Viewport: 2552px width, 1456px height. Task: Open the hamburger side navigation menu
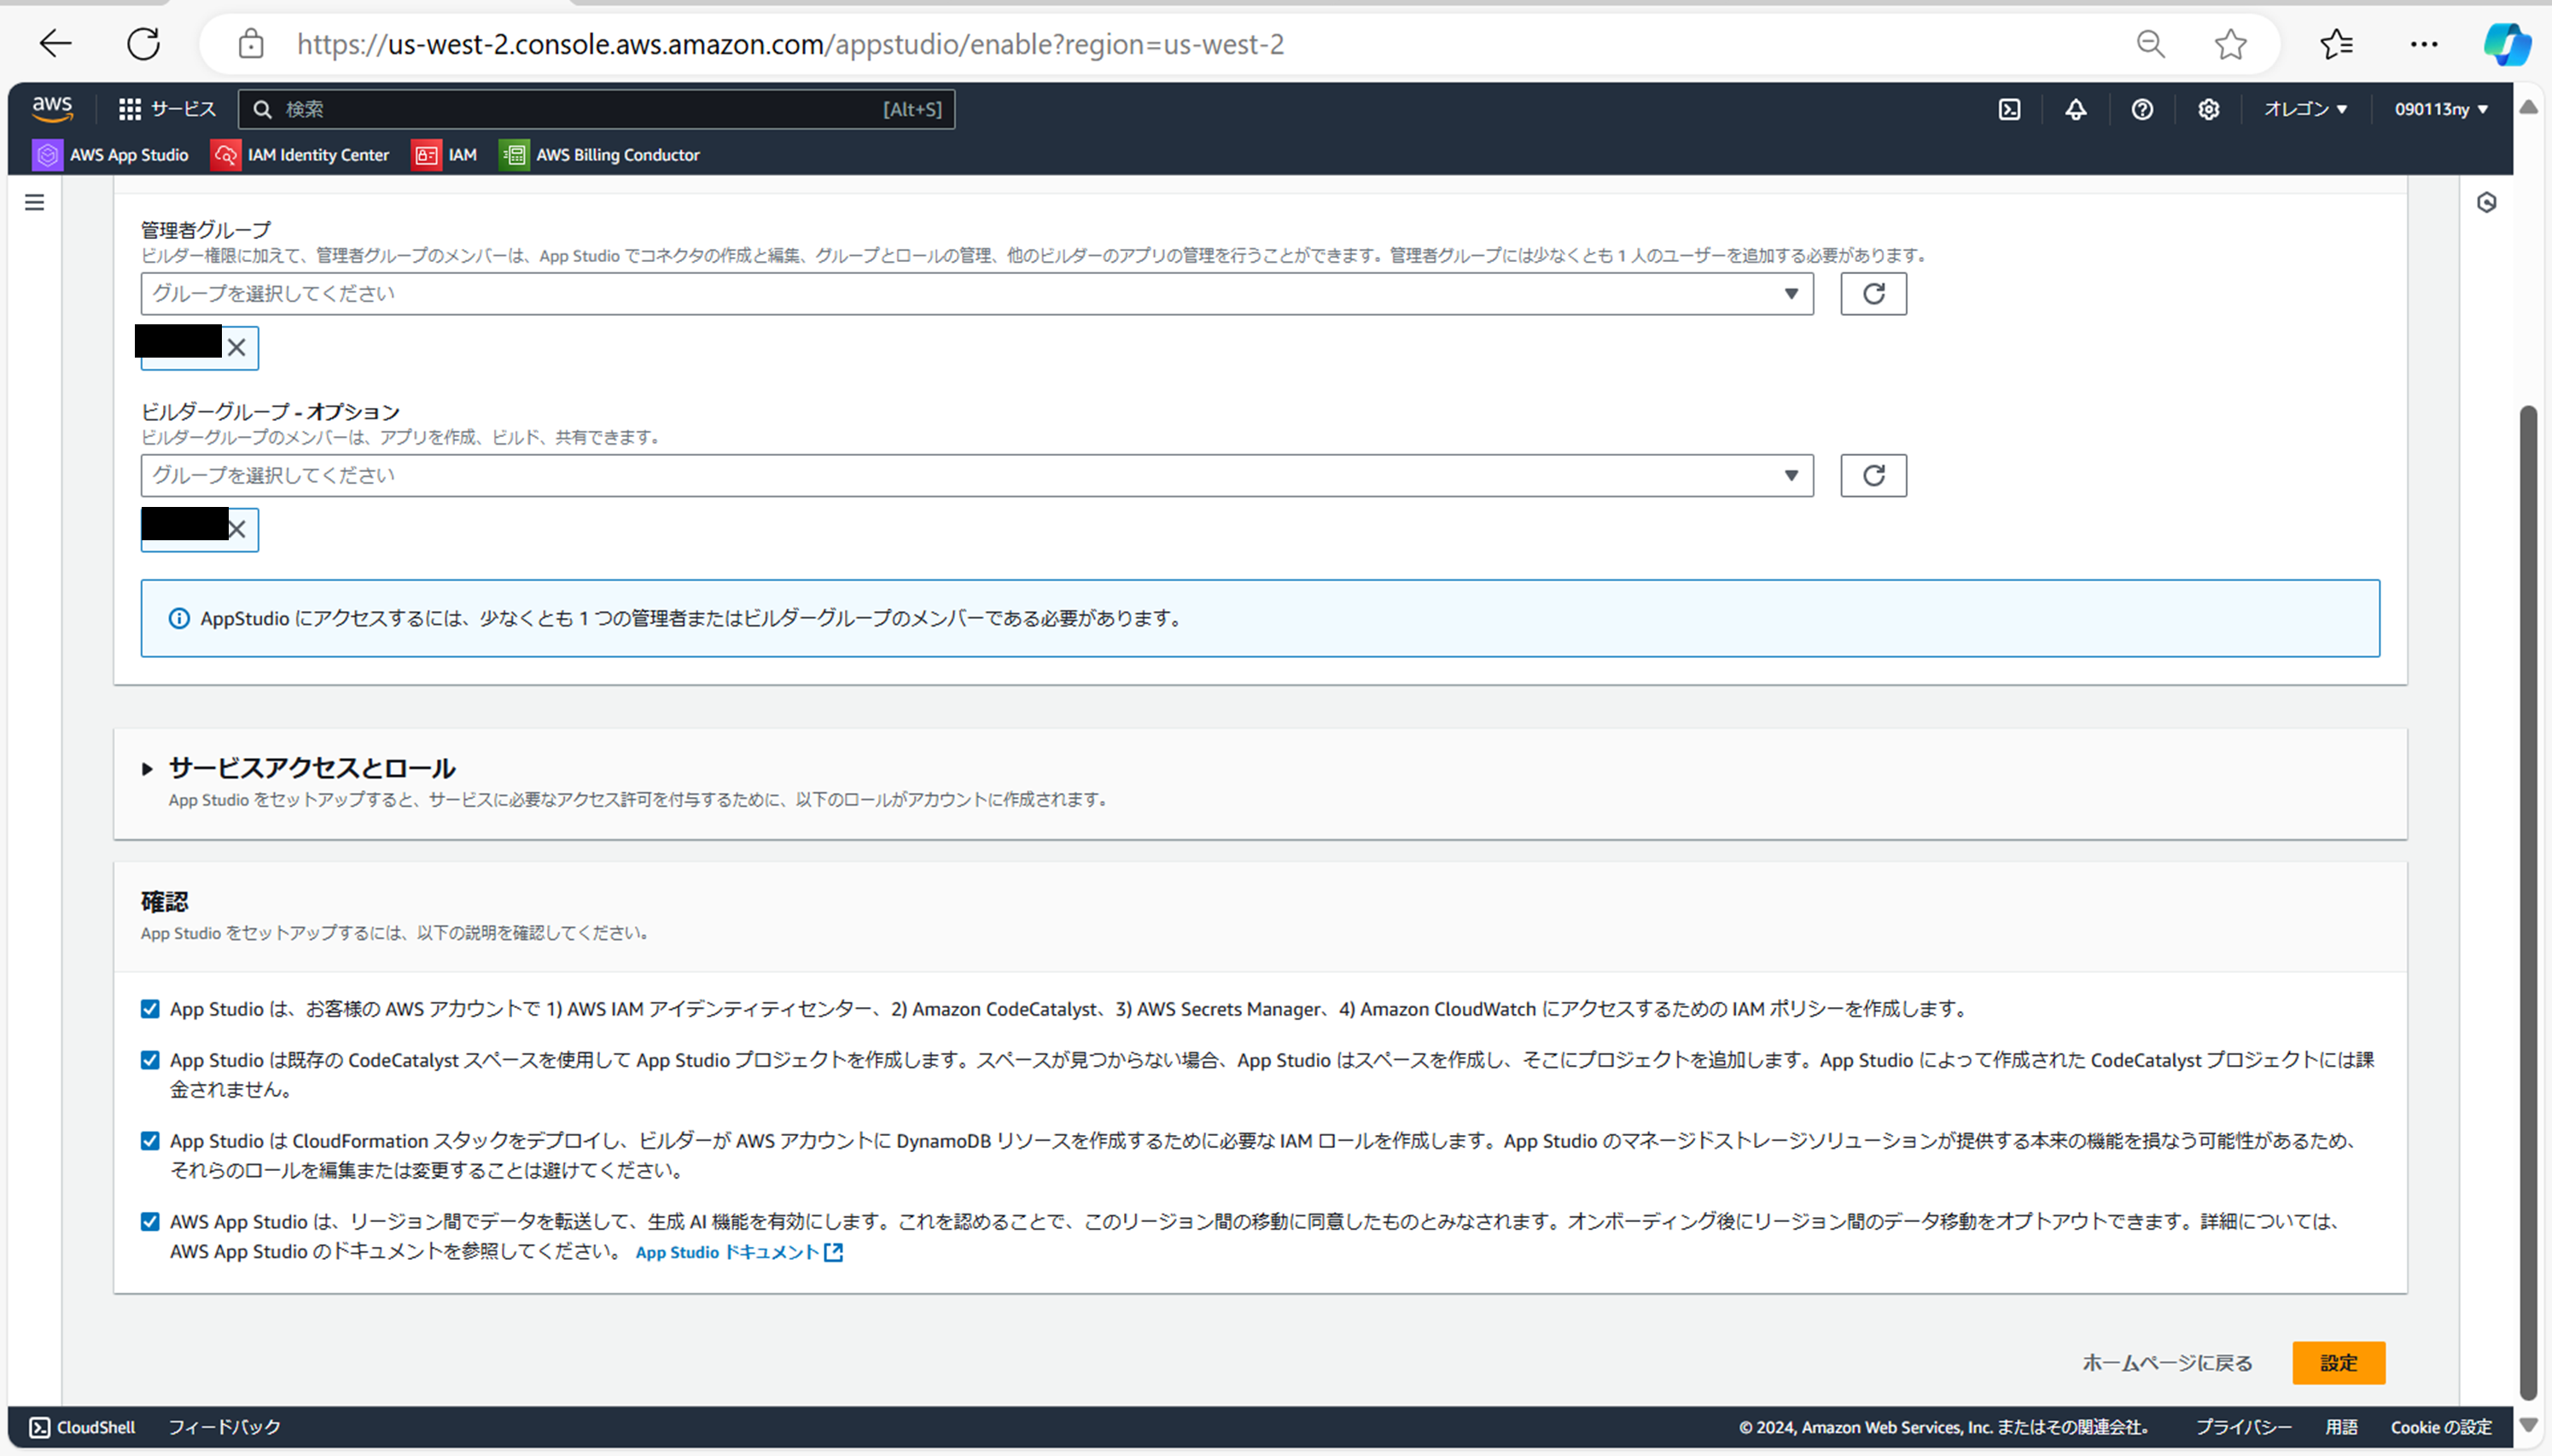coord(35,203)
